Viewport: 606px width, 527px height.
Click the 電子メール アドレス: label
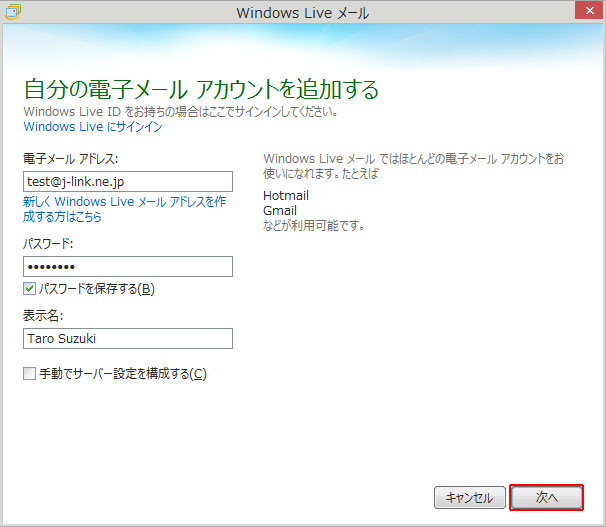(71, 159)
